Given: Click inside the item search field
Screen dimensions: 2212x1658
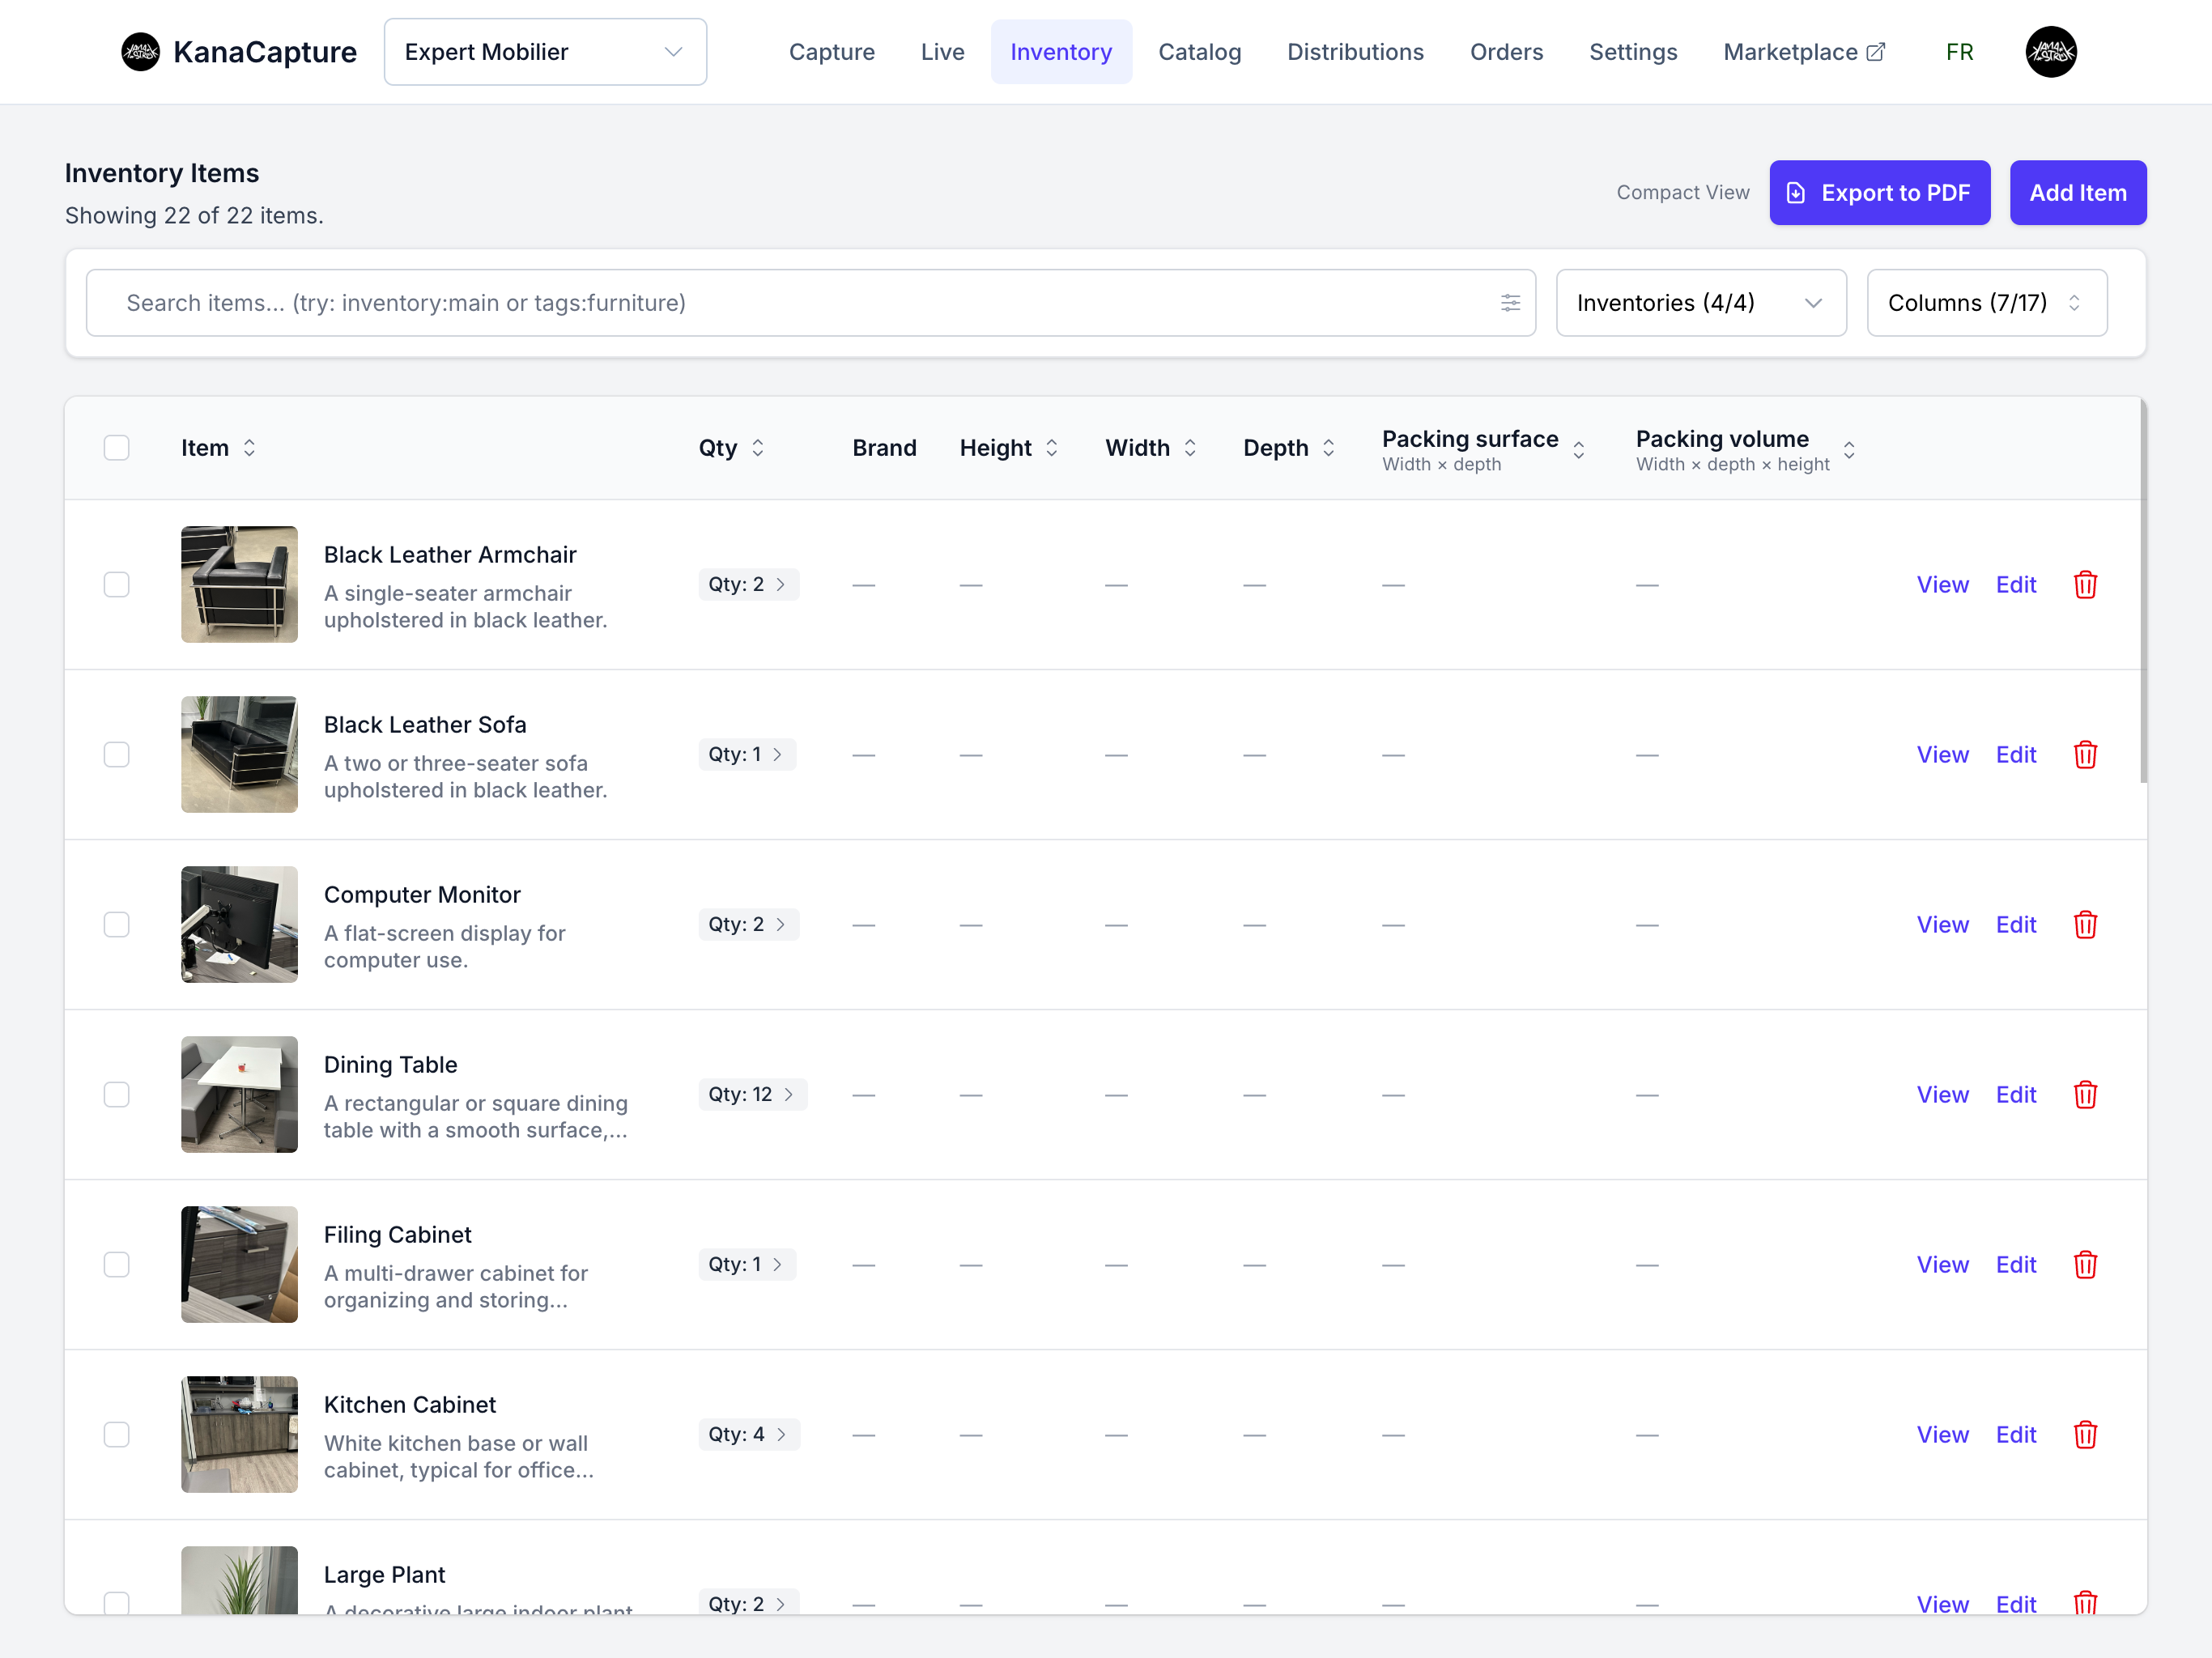Looking at the screenshot, I should pos(700,303).
